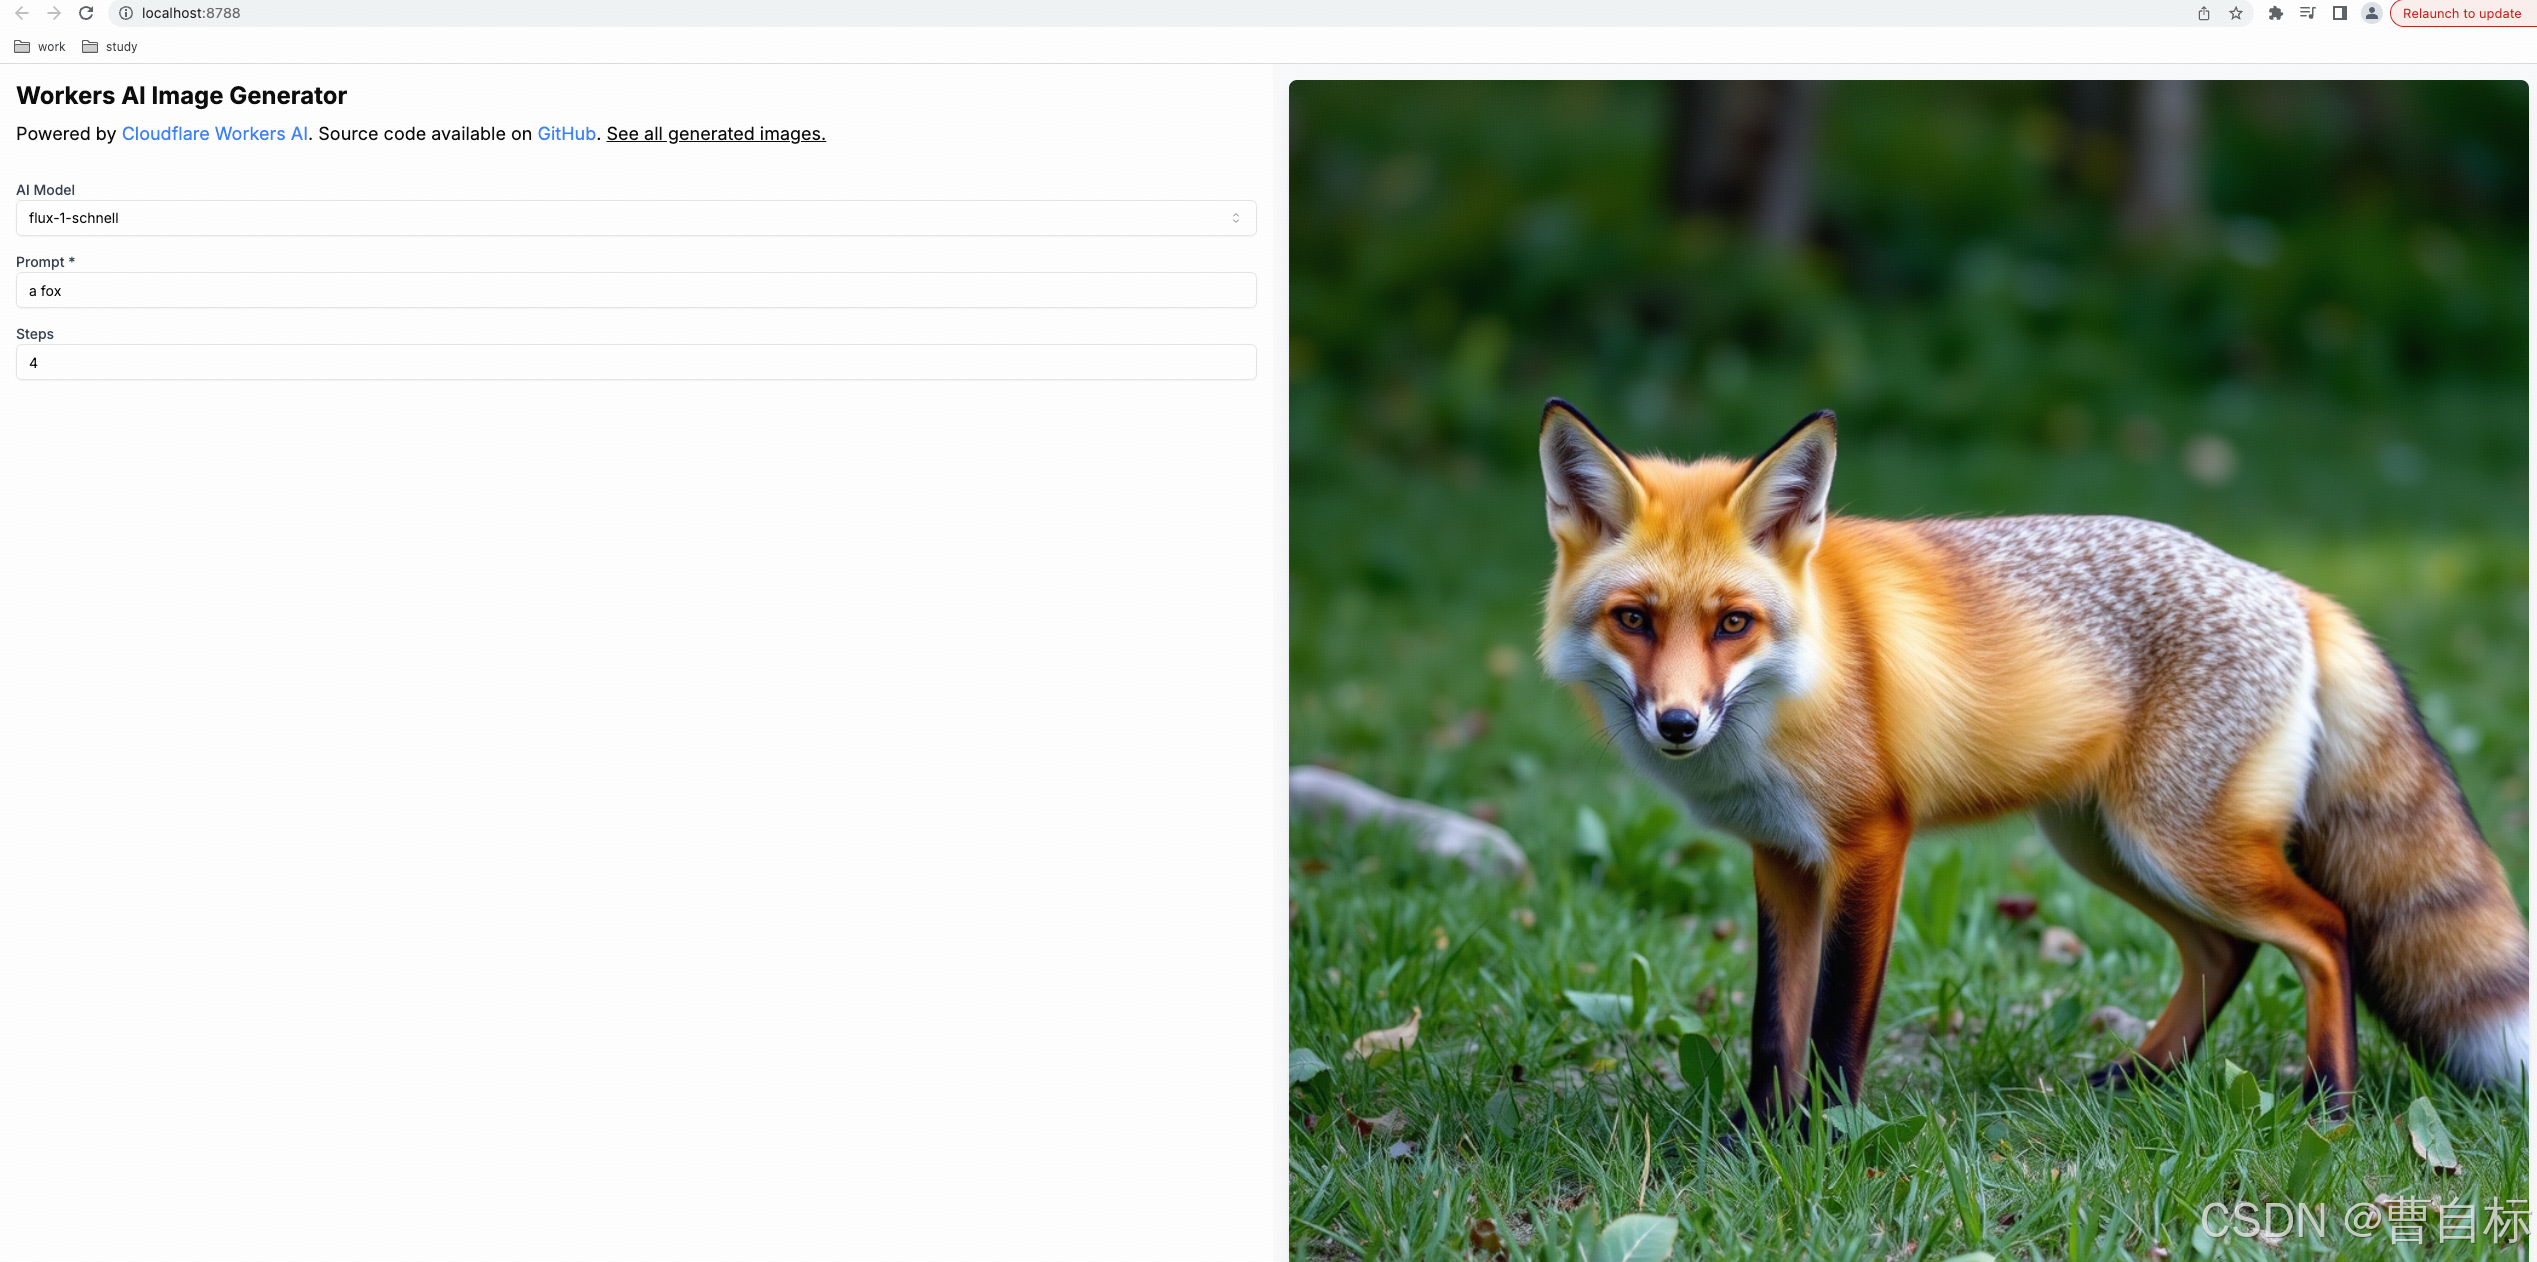Open the work bookmarks folder

click(x=40, y=47)
